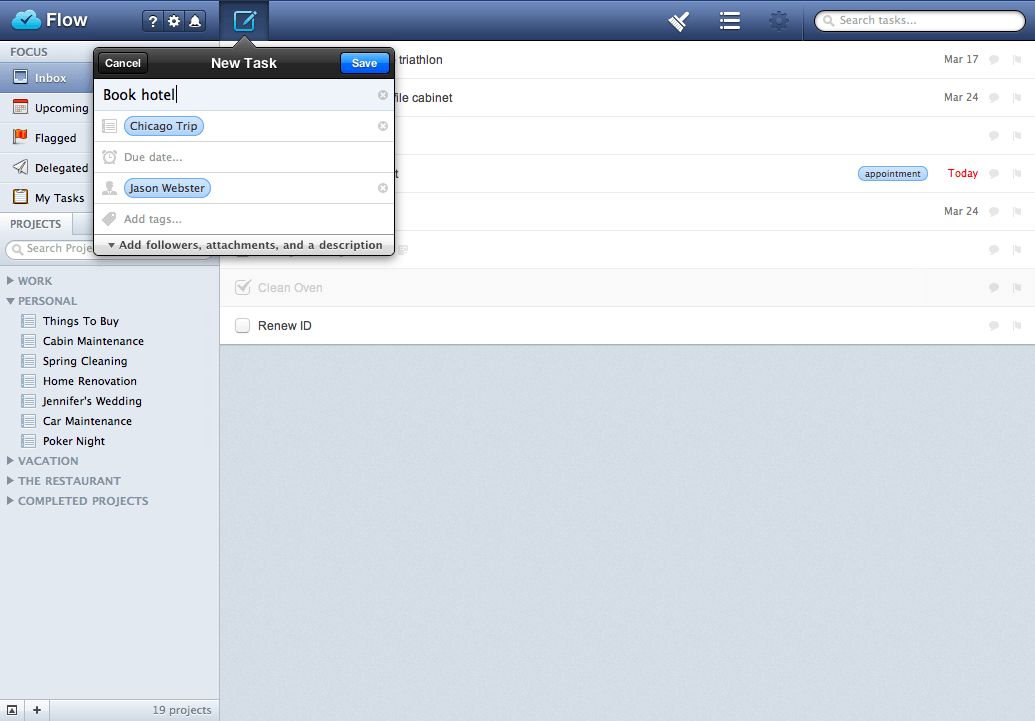Viewport: 1035px width, 721px height.
Task: Open My Tasks in Focus list
Action: click(46, 197)
